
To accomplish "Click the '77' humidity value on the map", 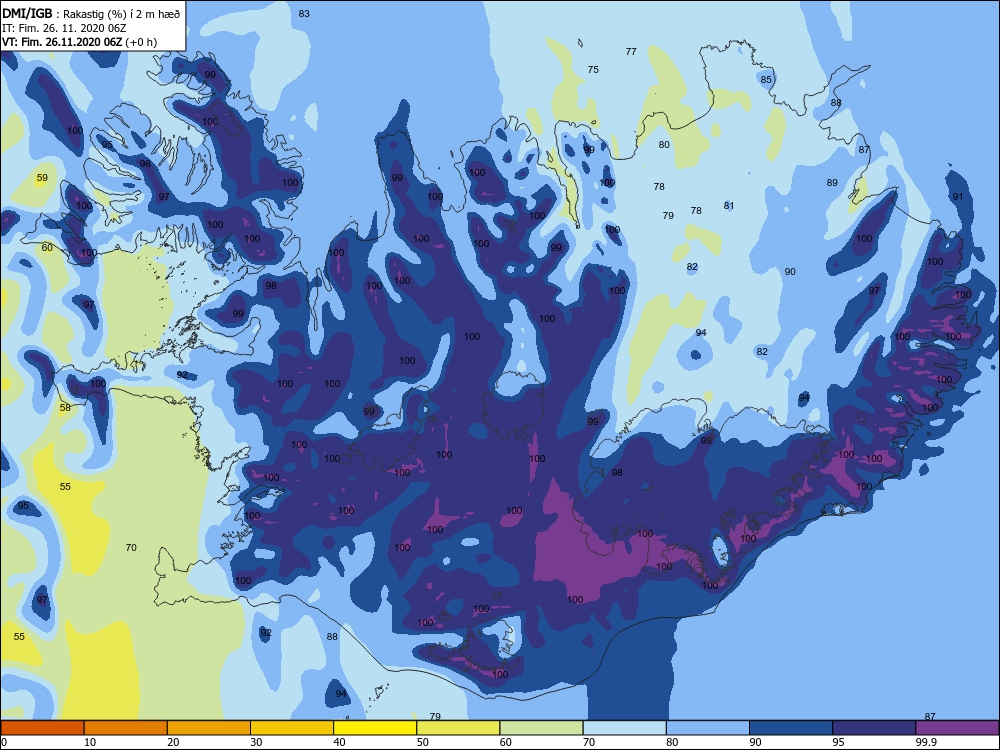I will pos(631,52).
